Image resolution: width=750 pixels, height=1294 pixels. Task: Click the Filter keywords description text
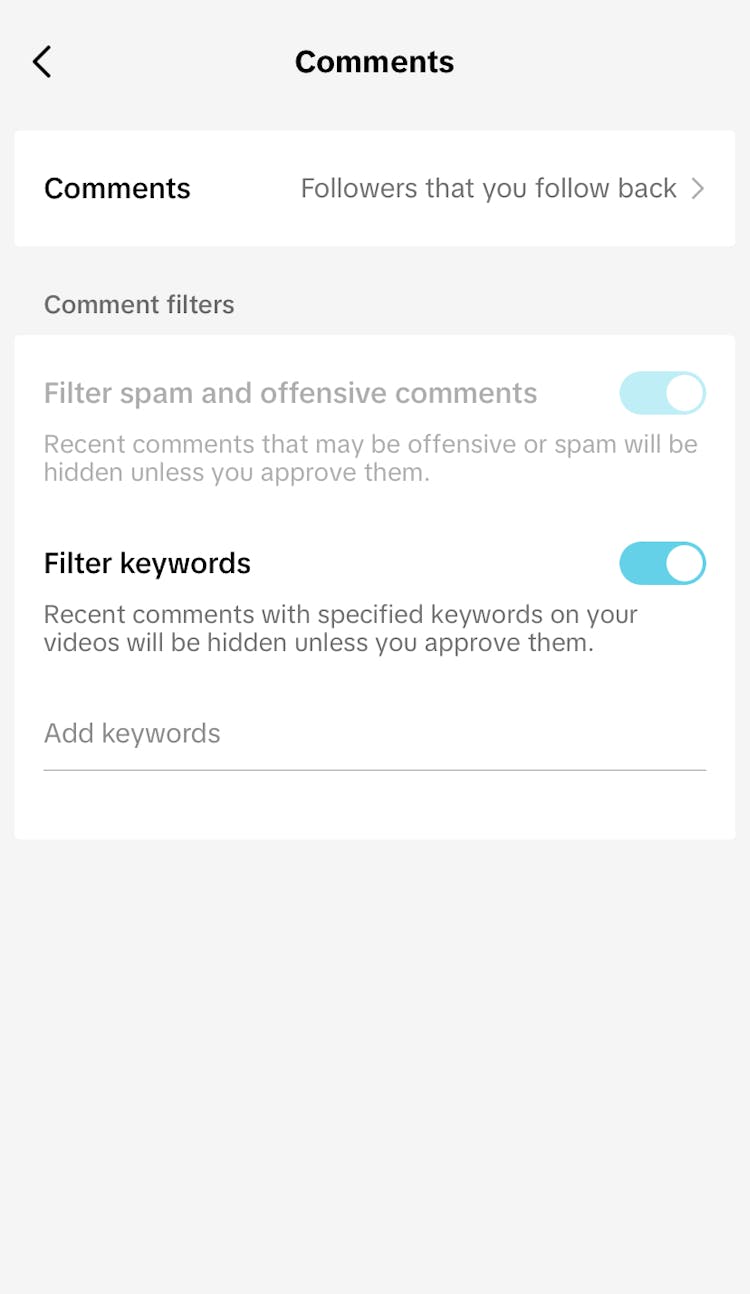point(340,628)
